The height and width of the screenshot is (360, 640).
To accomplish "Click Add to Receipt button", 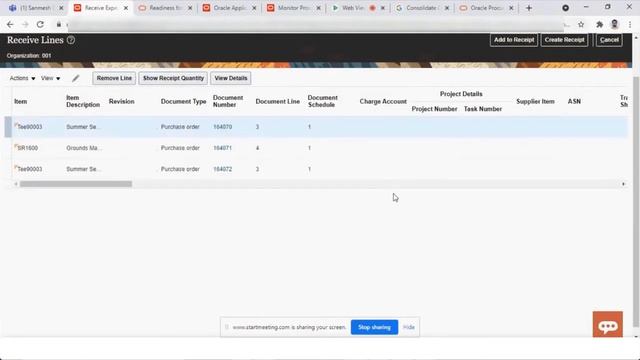I will (x=514, y=40).
